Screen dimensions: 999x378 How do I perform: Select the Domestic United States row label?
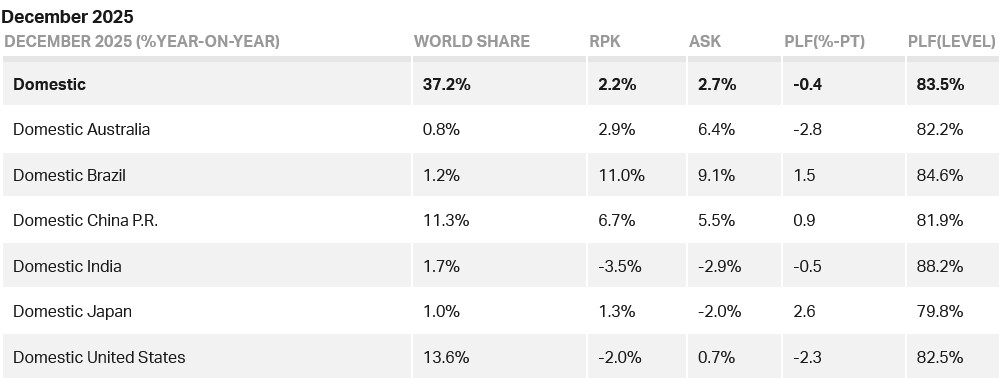(x=99, y=357)
